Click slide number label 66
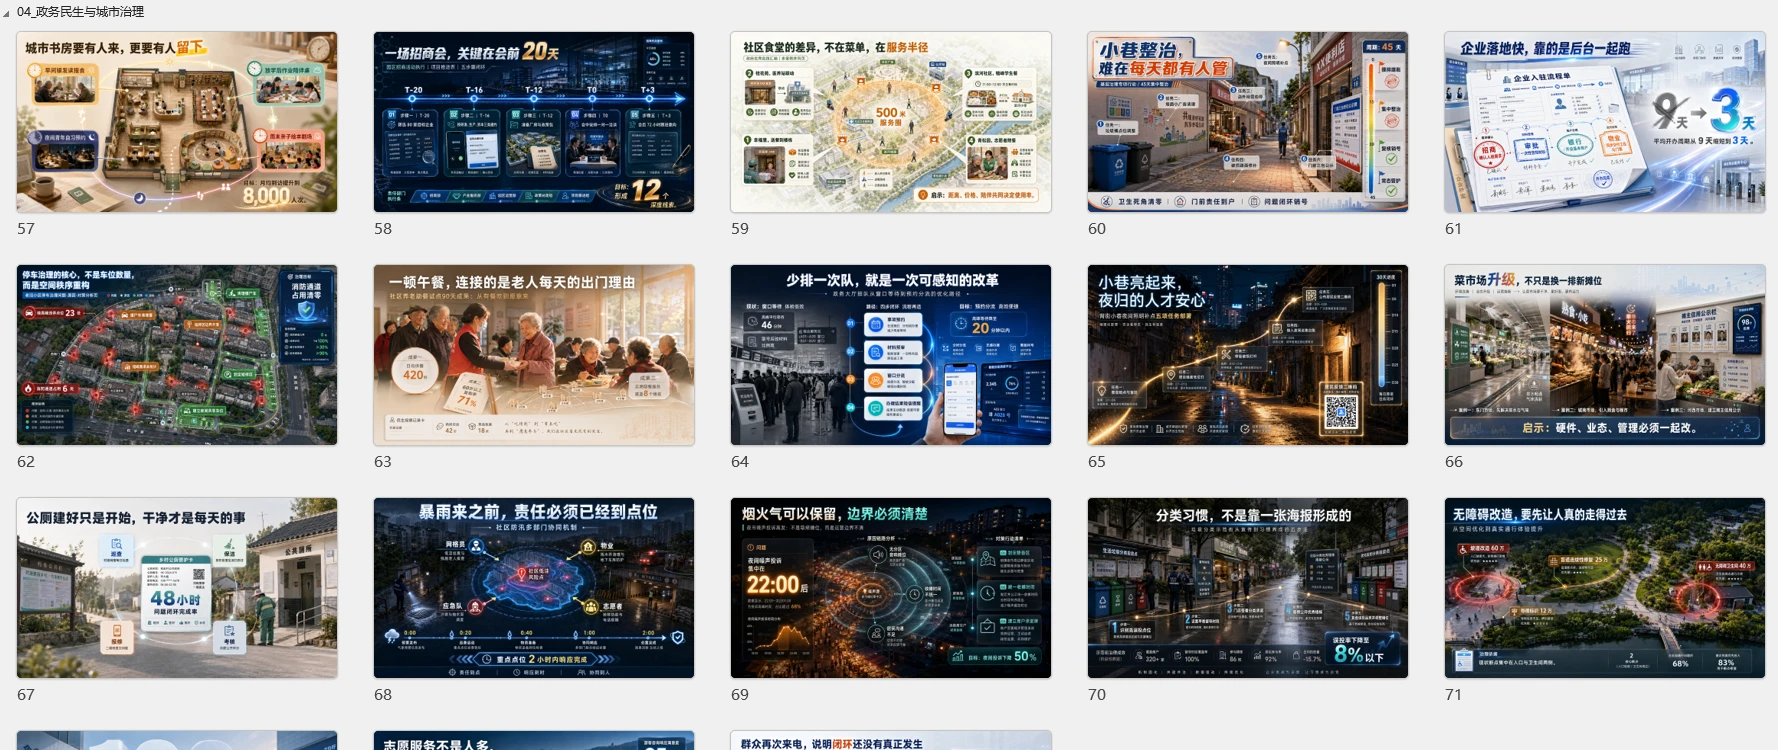 tap(1454, 462)
